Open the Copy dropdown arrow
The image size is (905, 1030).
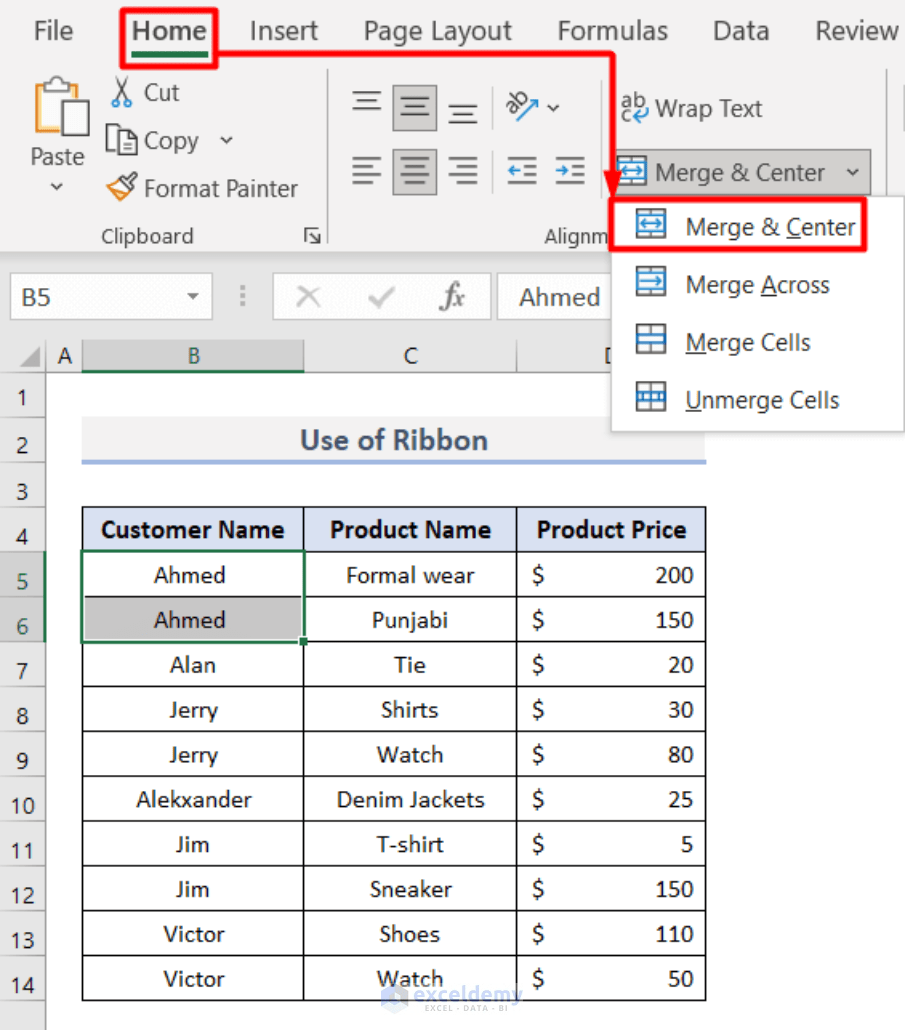[x=224, y=140]
